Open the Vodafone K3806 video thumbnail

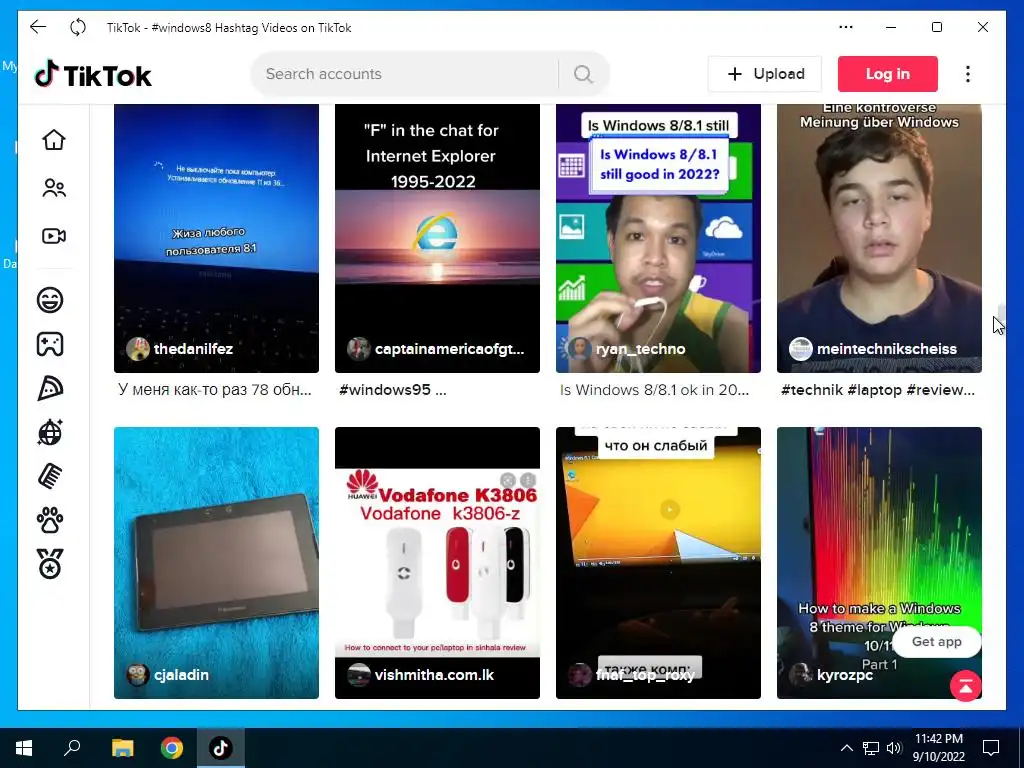[437, 562]
